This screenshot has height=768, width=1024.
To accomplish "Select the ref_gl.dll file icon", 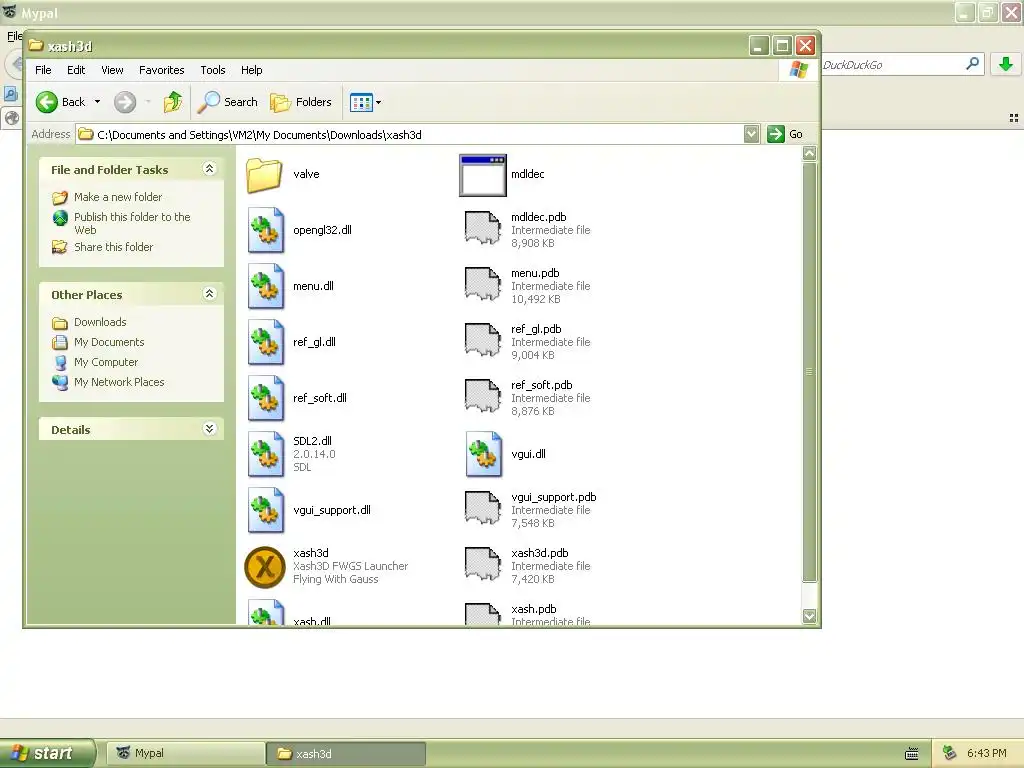I will [266, 342].
